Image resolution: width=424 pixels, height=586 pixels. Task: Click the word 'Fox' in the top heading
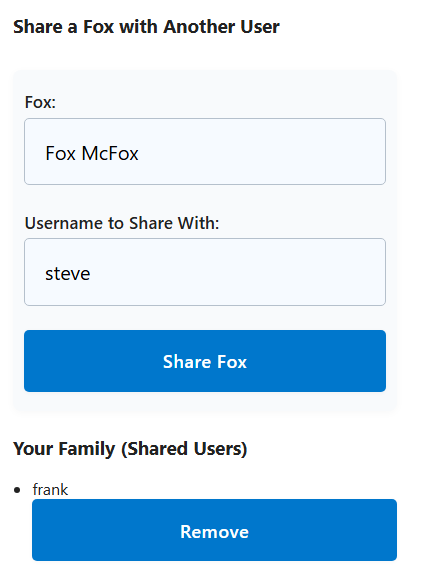point(98,27)
